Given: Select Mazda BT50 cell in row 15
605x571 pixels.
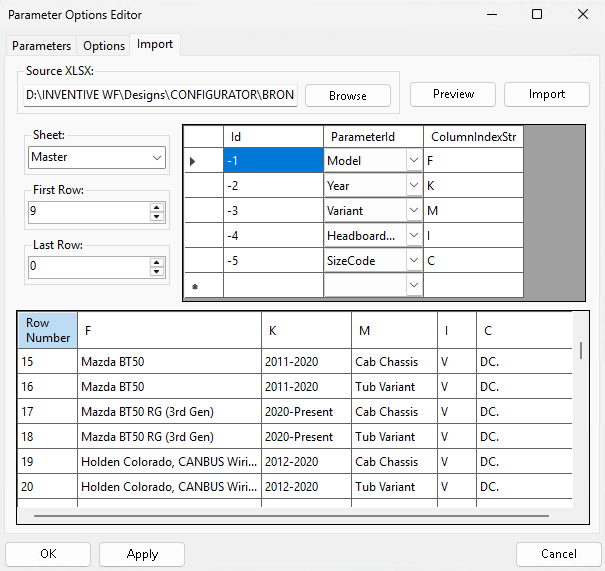Looking at the screenshot, I should coord(169,362).
